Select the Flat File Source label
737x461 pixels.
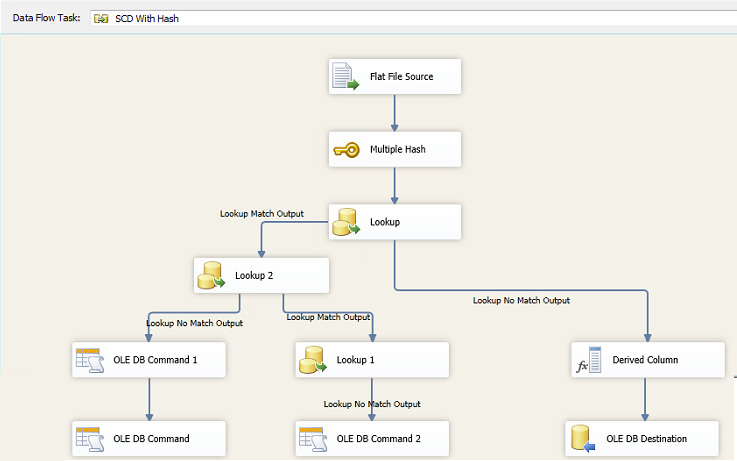click(401, 77)
